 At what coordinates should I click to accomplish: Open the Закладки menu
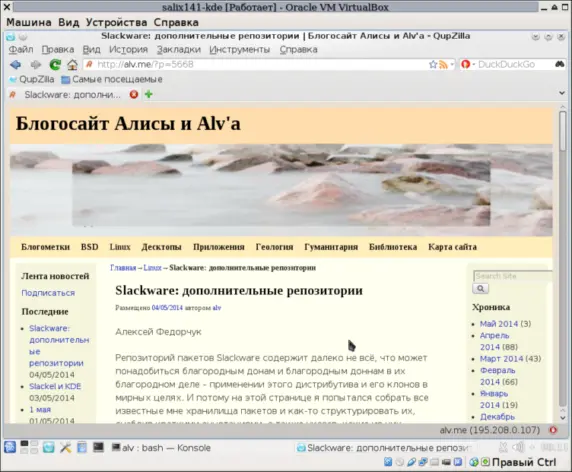tap(178, 50)
